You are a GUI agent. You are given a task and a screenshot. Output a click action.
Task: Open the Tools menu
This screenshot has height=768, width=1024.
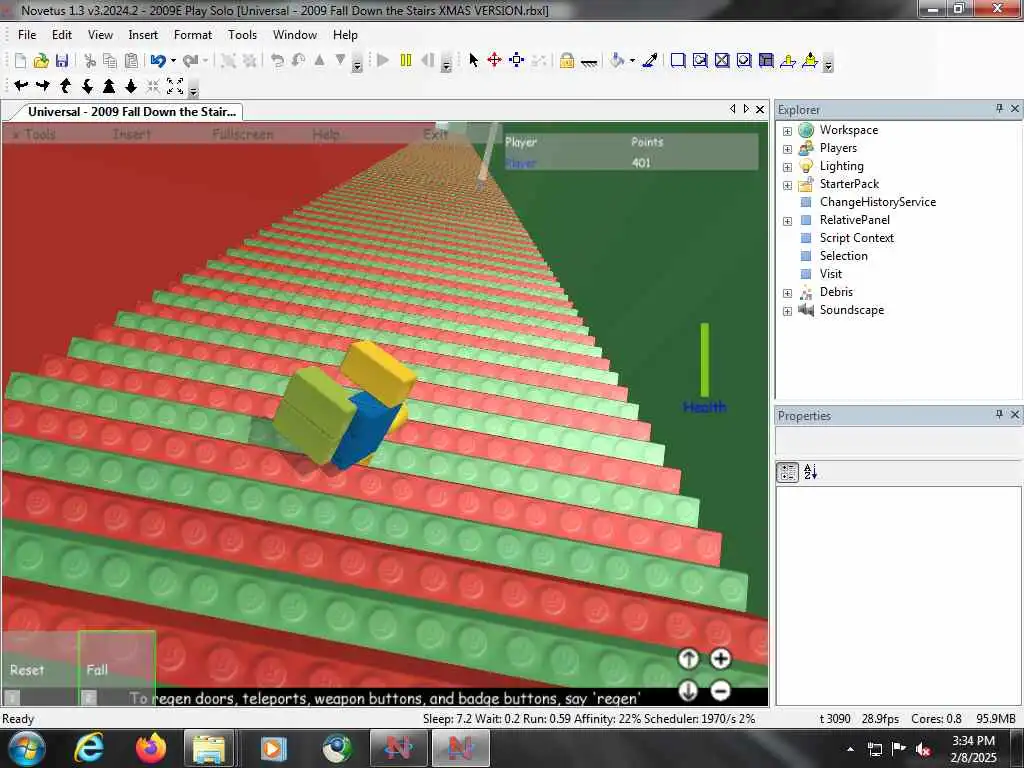coord(242,35)
